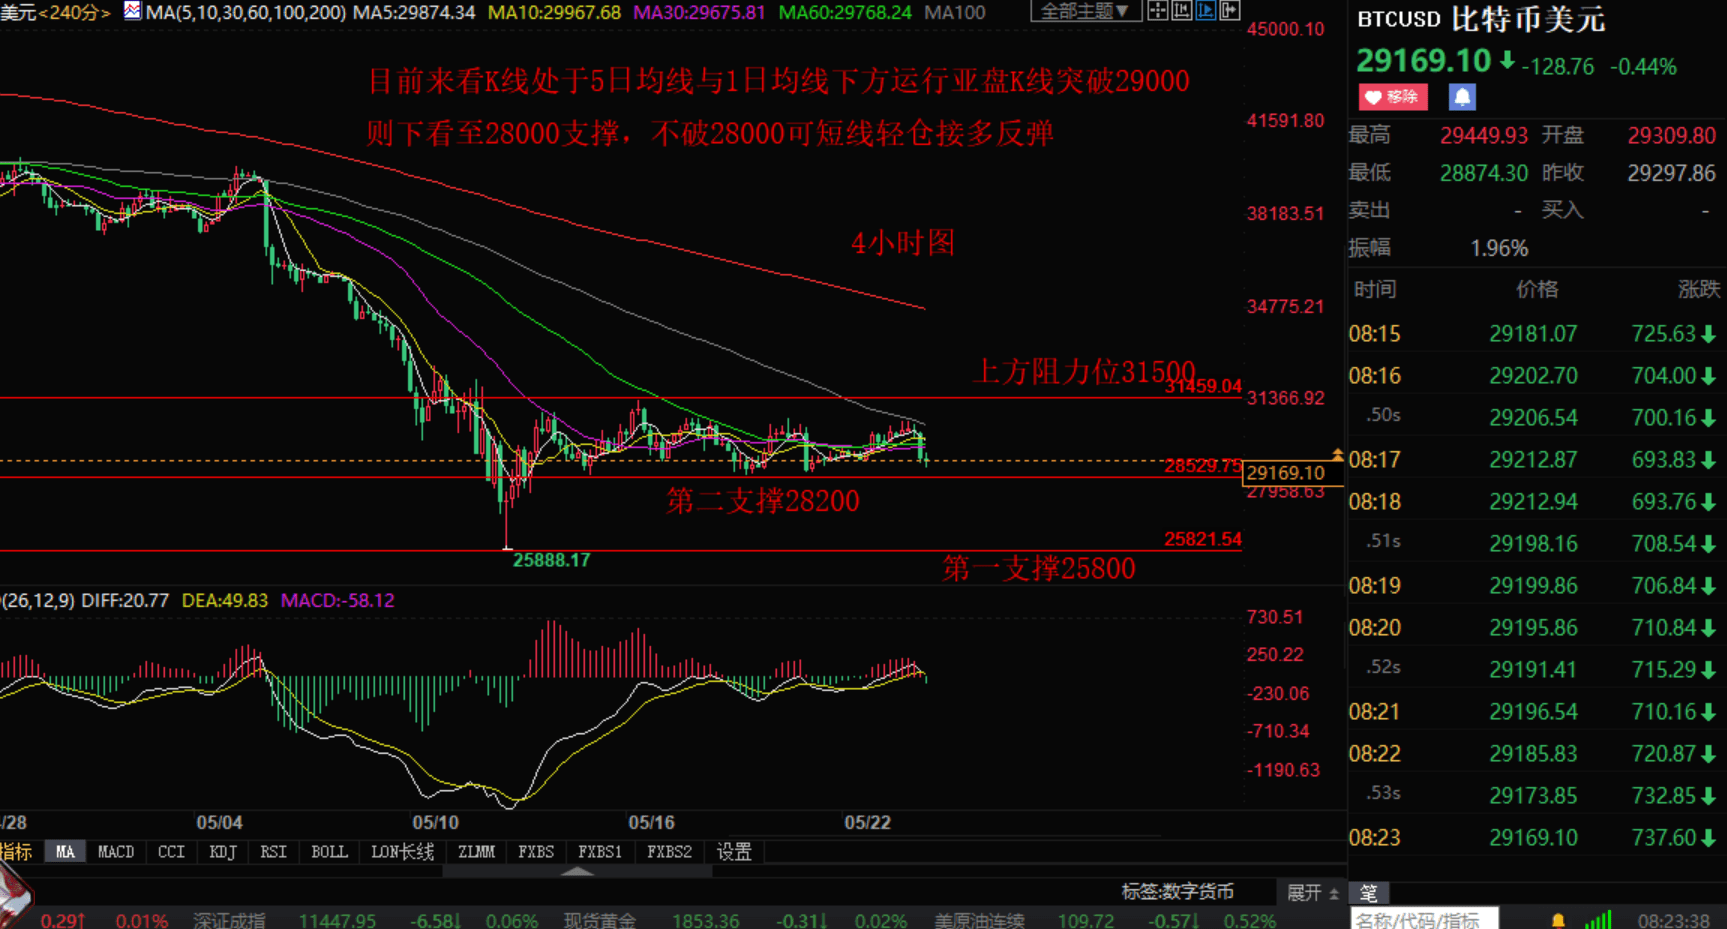Click the app logo in the bottom-left corner
The width and height of the screenshot is (1727, 929).
(x=12, y=900)
